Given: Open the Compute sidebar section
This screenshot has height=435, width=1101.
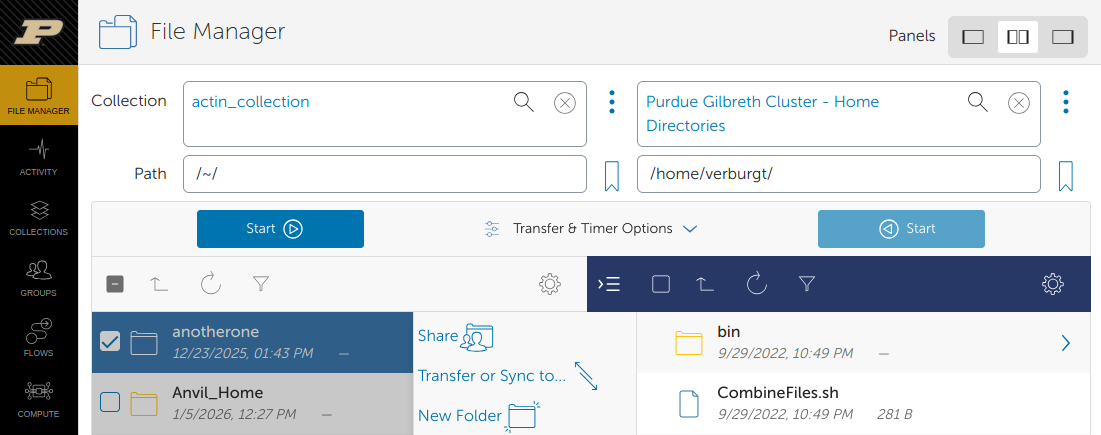Looking at the screenshot, I should [x=39, y=400].
